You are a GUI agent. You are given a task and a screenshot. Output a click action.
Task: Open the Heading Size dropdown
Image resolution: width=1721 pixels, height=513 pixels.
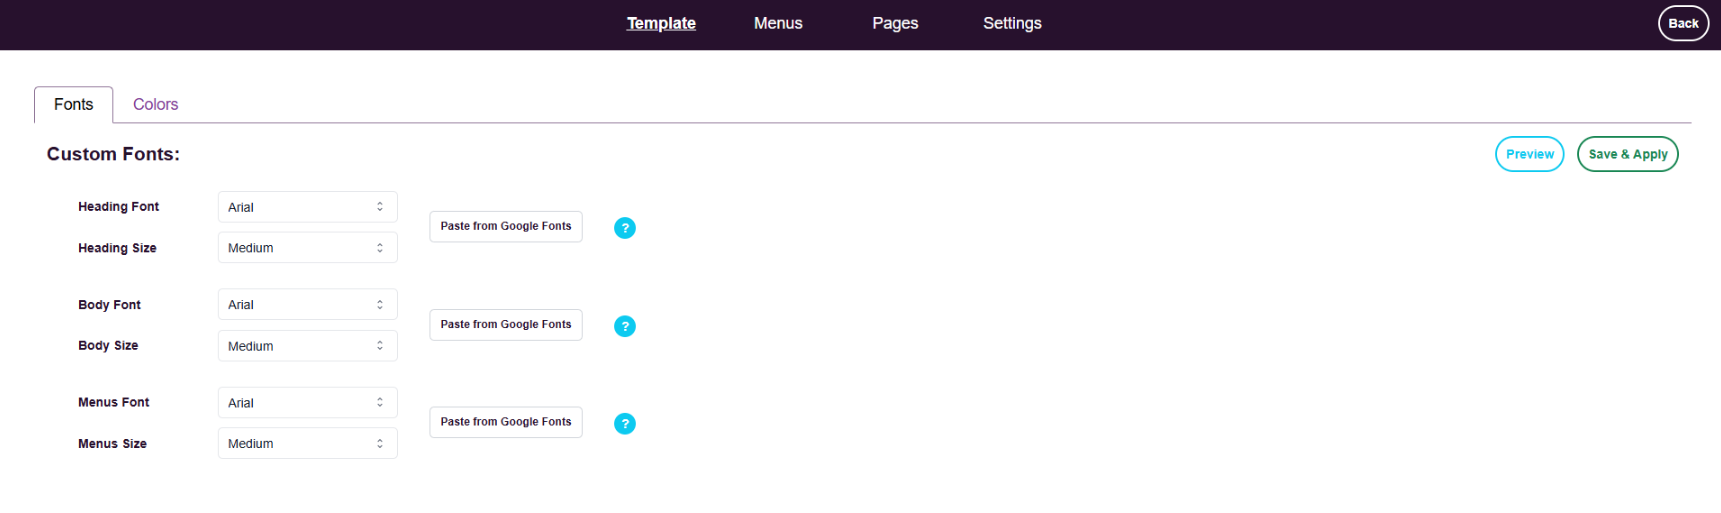[307, 248]
